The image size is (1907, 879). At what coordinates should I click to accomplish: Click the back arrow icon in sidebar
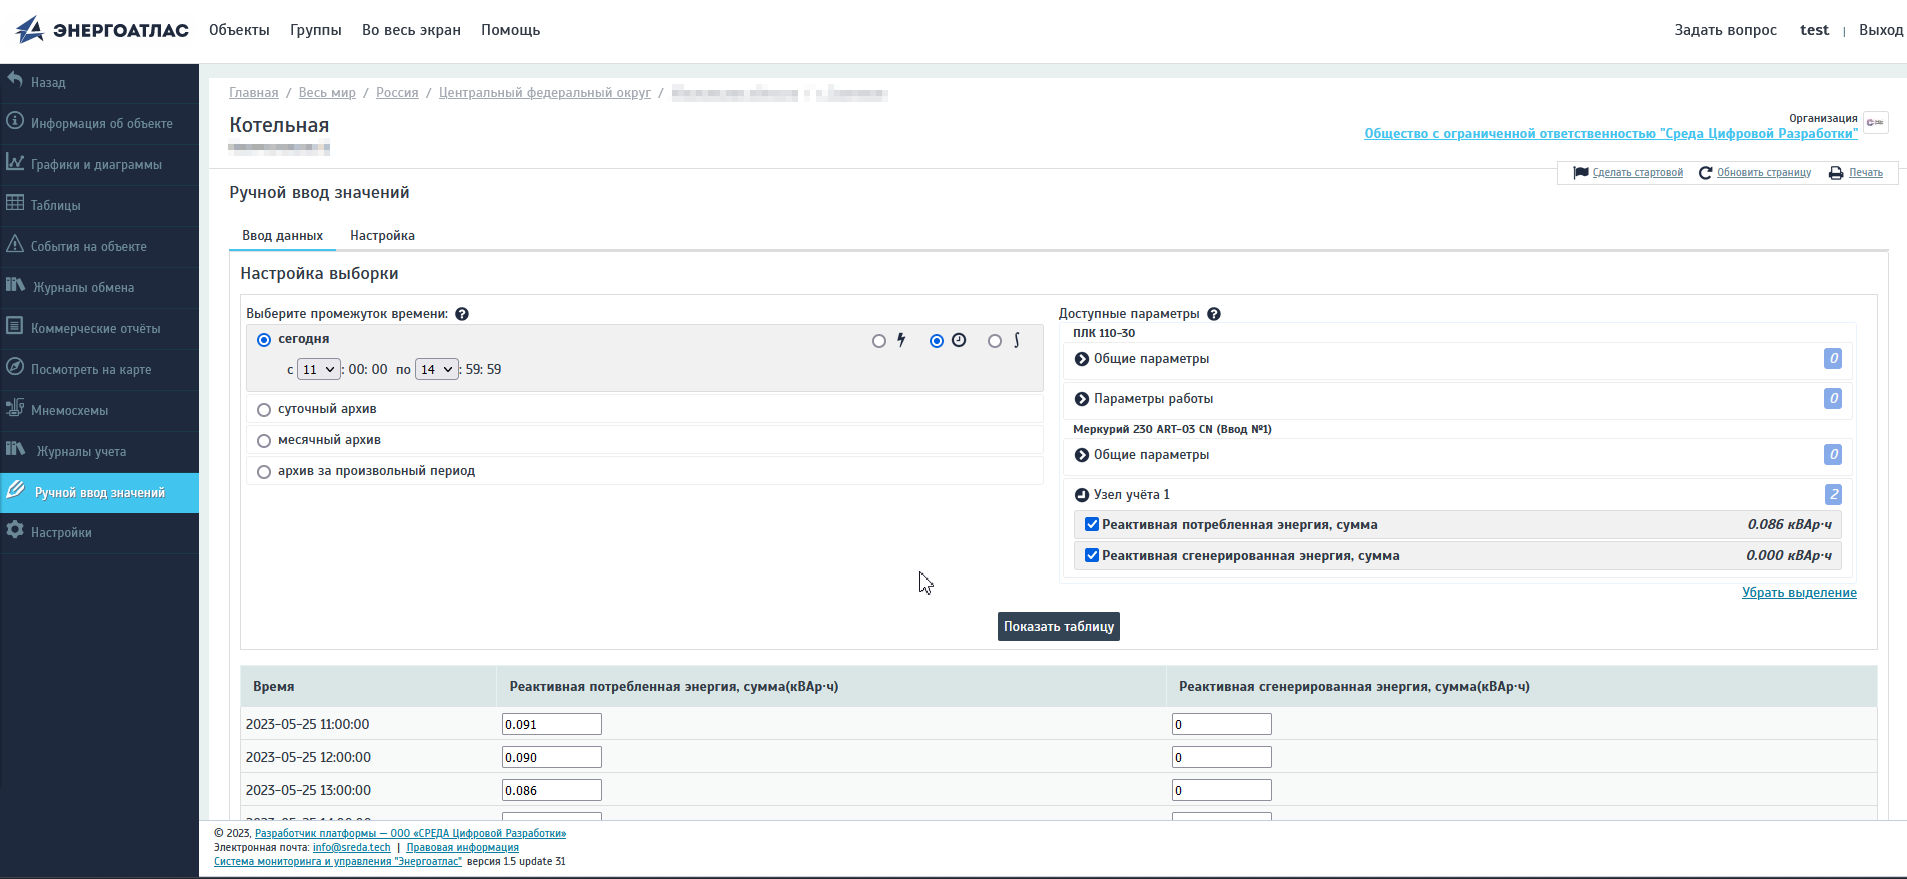click(x=15, y=80)
